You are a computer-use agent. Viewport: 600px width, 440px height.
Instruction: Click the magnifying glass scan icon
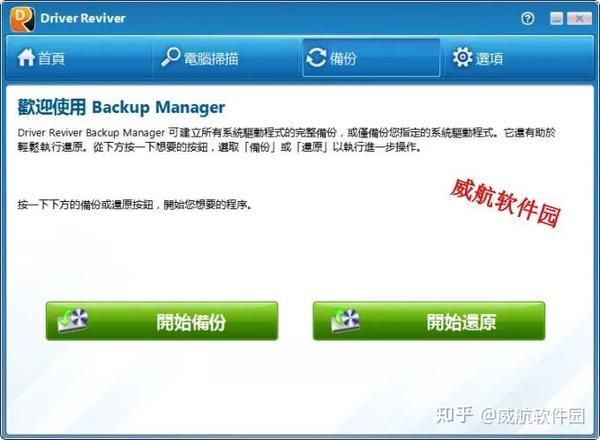pyautogui.click(x=170, y=57)
